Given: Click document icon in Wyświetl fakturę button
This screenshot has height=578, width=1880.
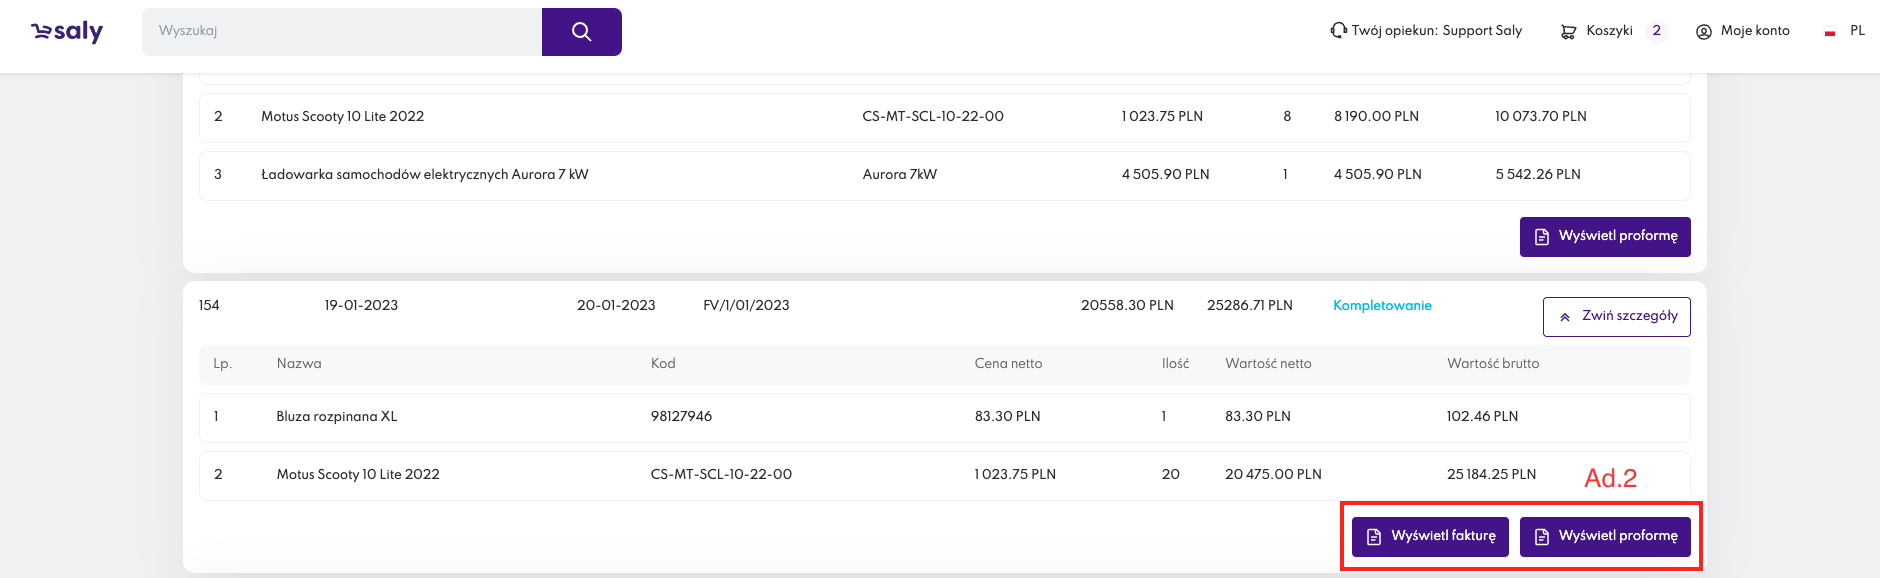Looking at the screenshot, I should [x=1374, y=537].
